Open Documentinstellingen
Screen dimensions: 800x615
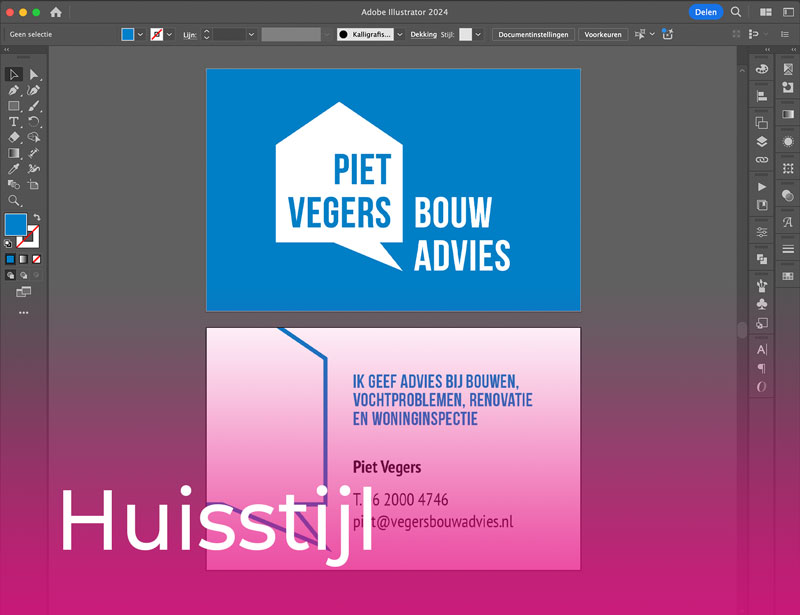533,34
